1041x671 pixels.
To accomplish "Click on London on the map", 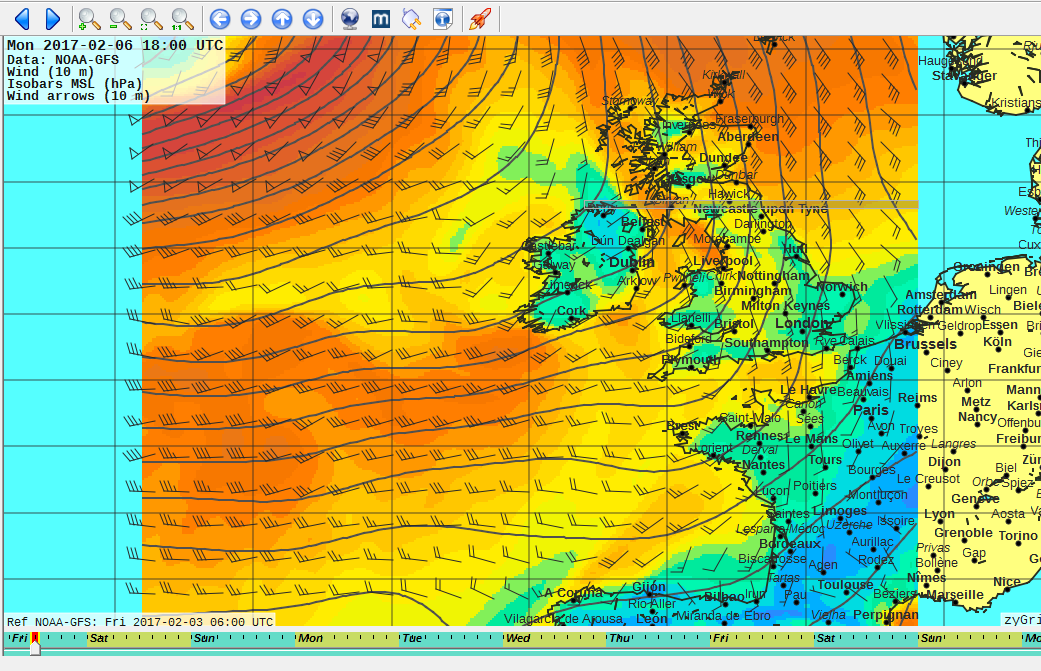I will coord(801,323).
